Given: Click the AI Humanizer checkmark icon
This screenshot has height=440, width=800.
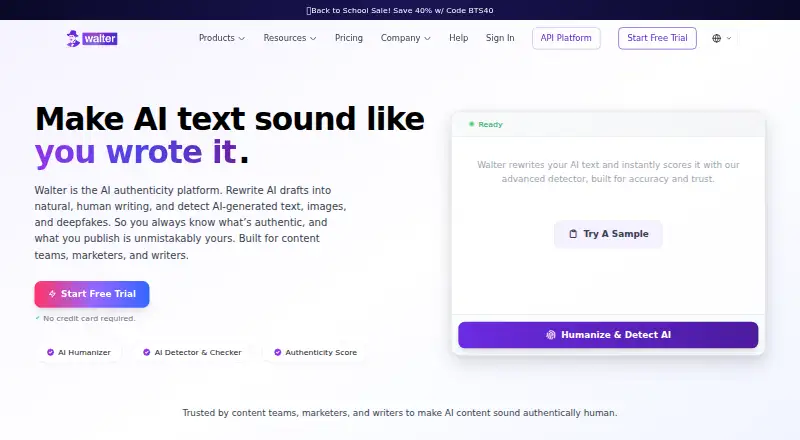Looking at the screenshot, I should [51, 352].
